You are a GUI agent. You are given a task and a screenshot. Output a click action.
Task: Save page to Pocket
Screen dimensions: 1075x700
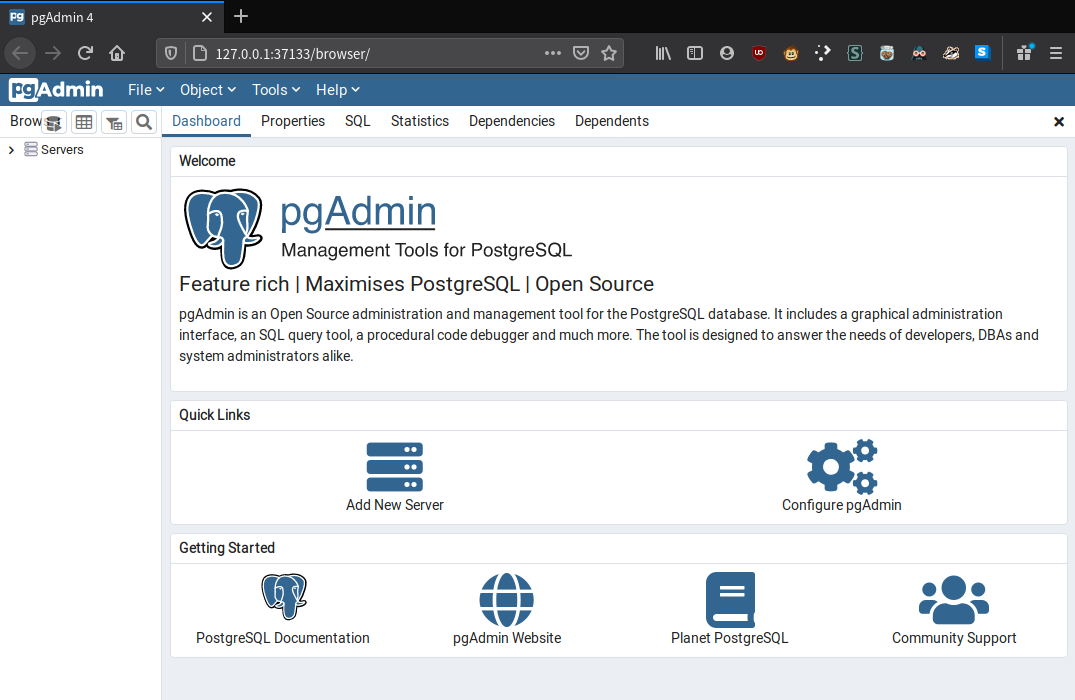click(x=581, y=53)
